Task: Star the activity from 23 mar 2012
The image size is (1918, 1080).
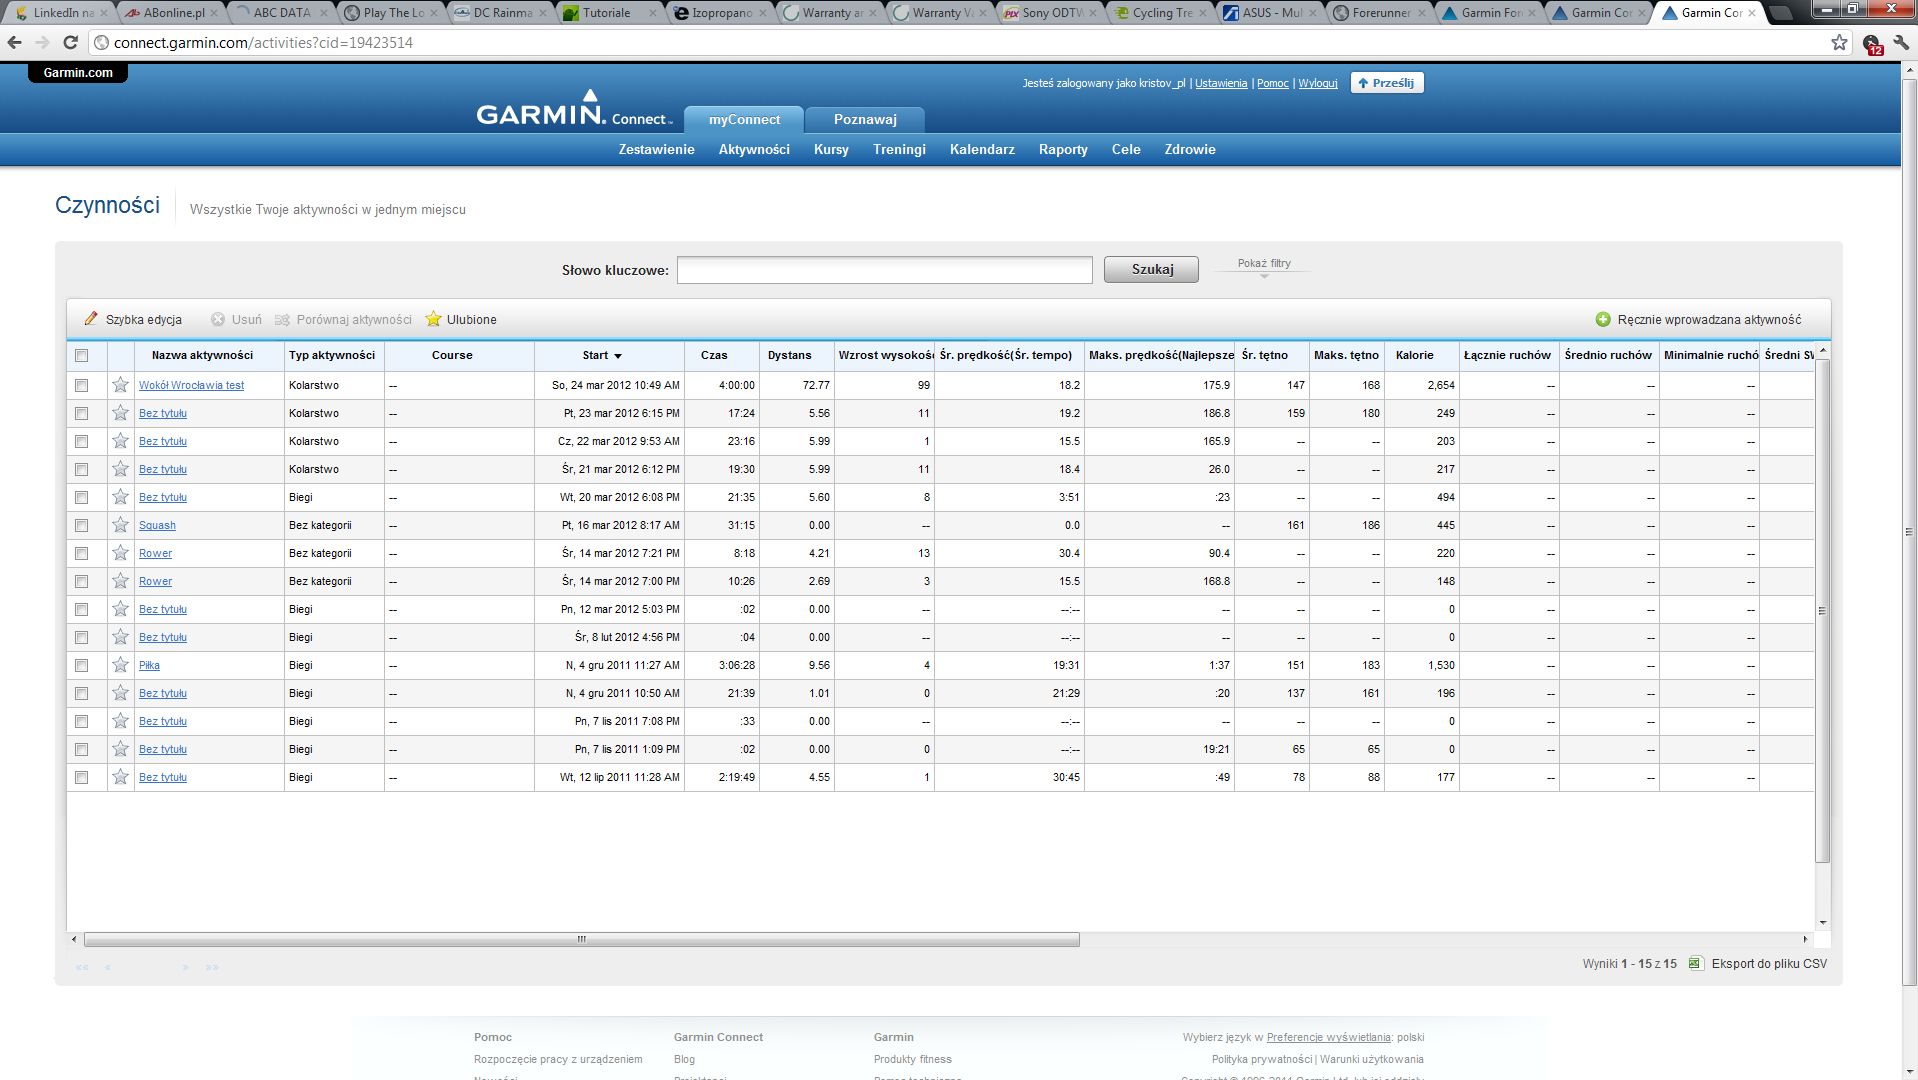Action: click(120, 413)
